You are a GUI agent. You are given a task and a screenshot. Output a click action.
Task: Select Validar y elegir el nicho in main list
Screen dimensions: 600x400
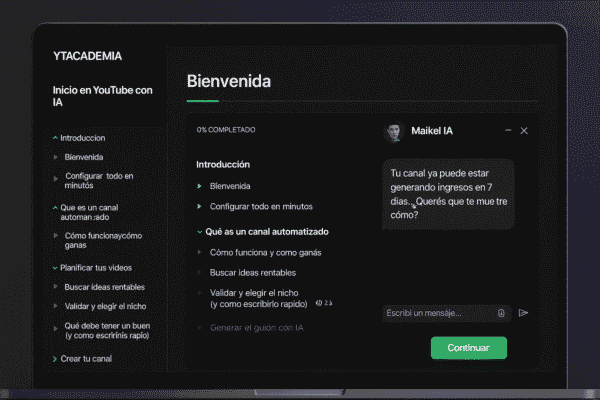(x=258, y=299)
